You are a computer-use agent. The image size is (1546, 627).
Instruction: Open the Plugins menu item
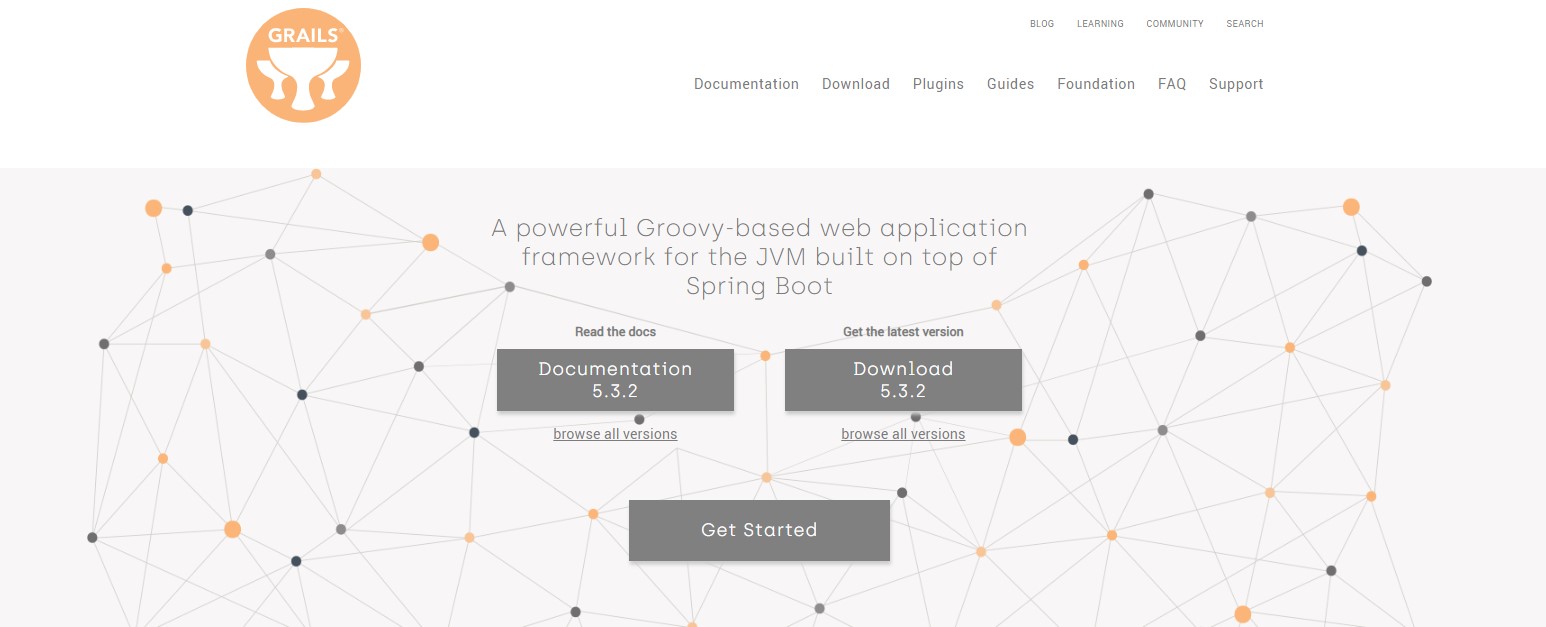click(938, 84)
